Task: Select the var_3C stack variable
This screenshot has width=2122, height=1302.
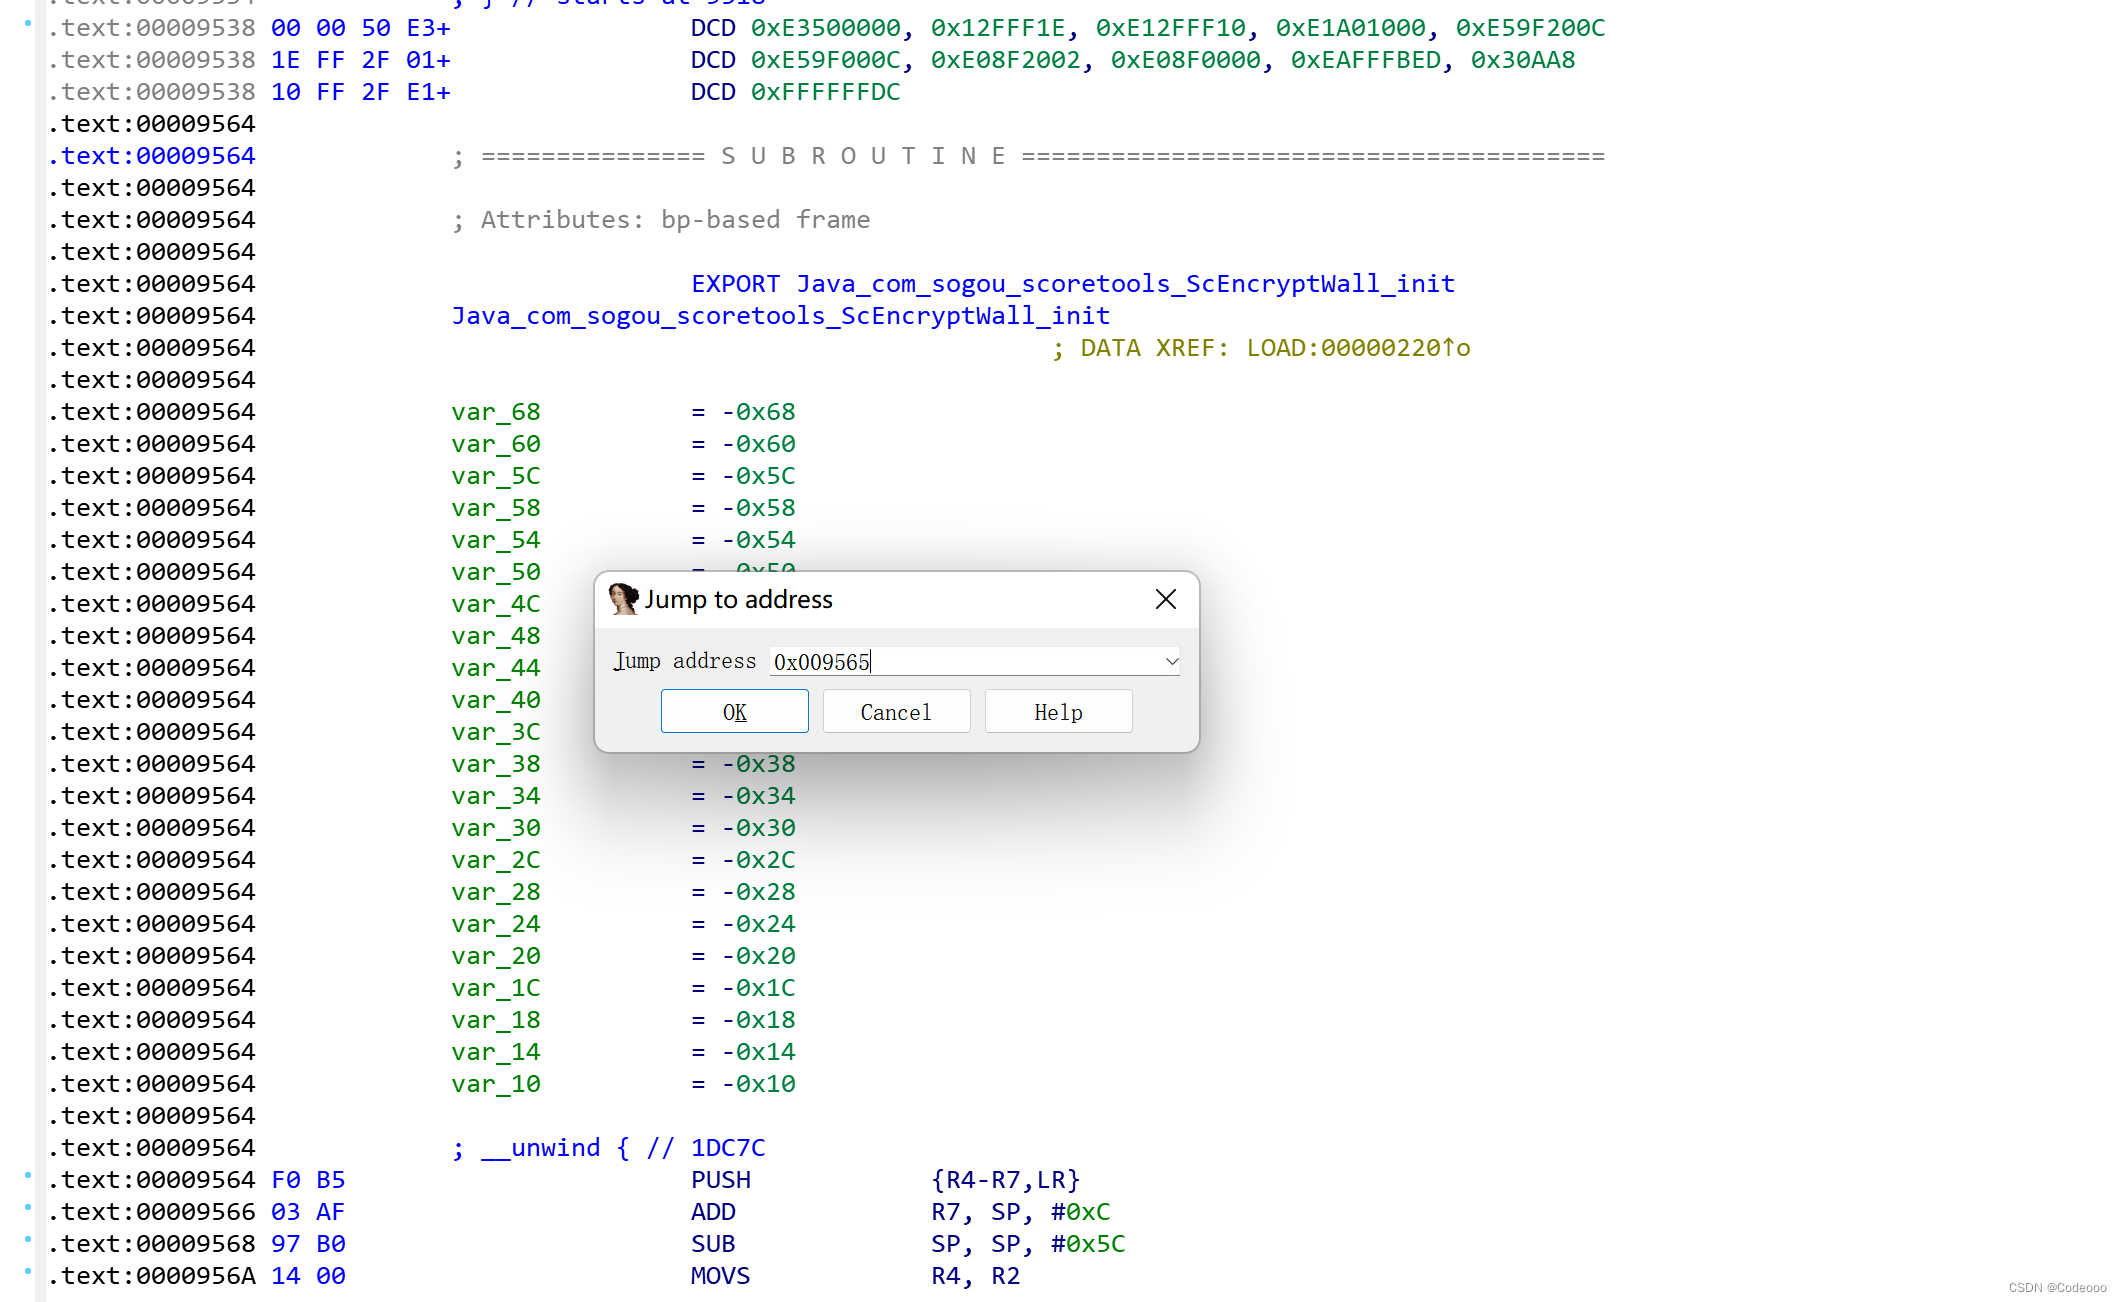Action: [x=495, y=732]
